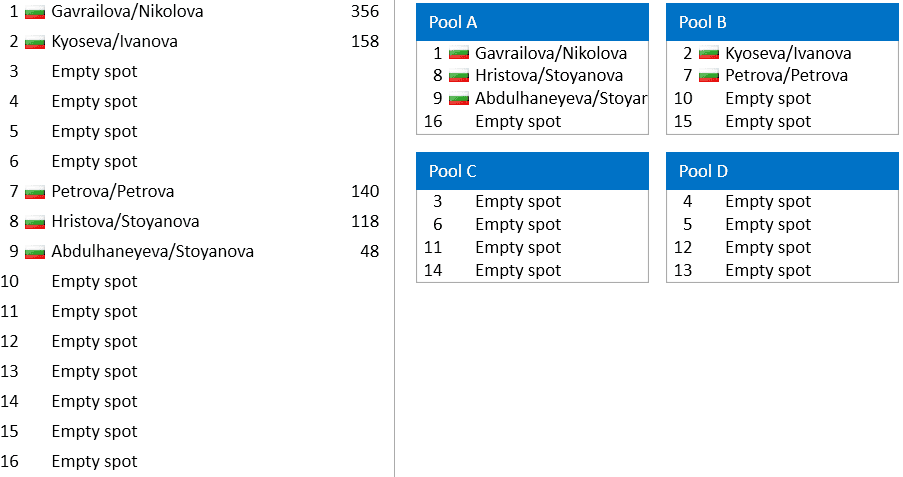Click the flag beside Petrova/Petrova seed 7 in list
Viewport: 903px width, 477px height.
35,192
